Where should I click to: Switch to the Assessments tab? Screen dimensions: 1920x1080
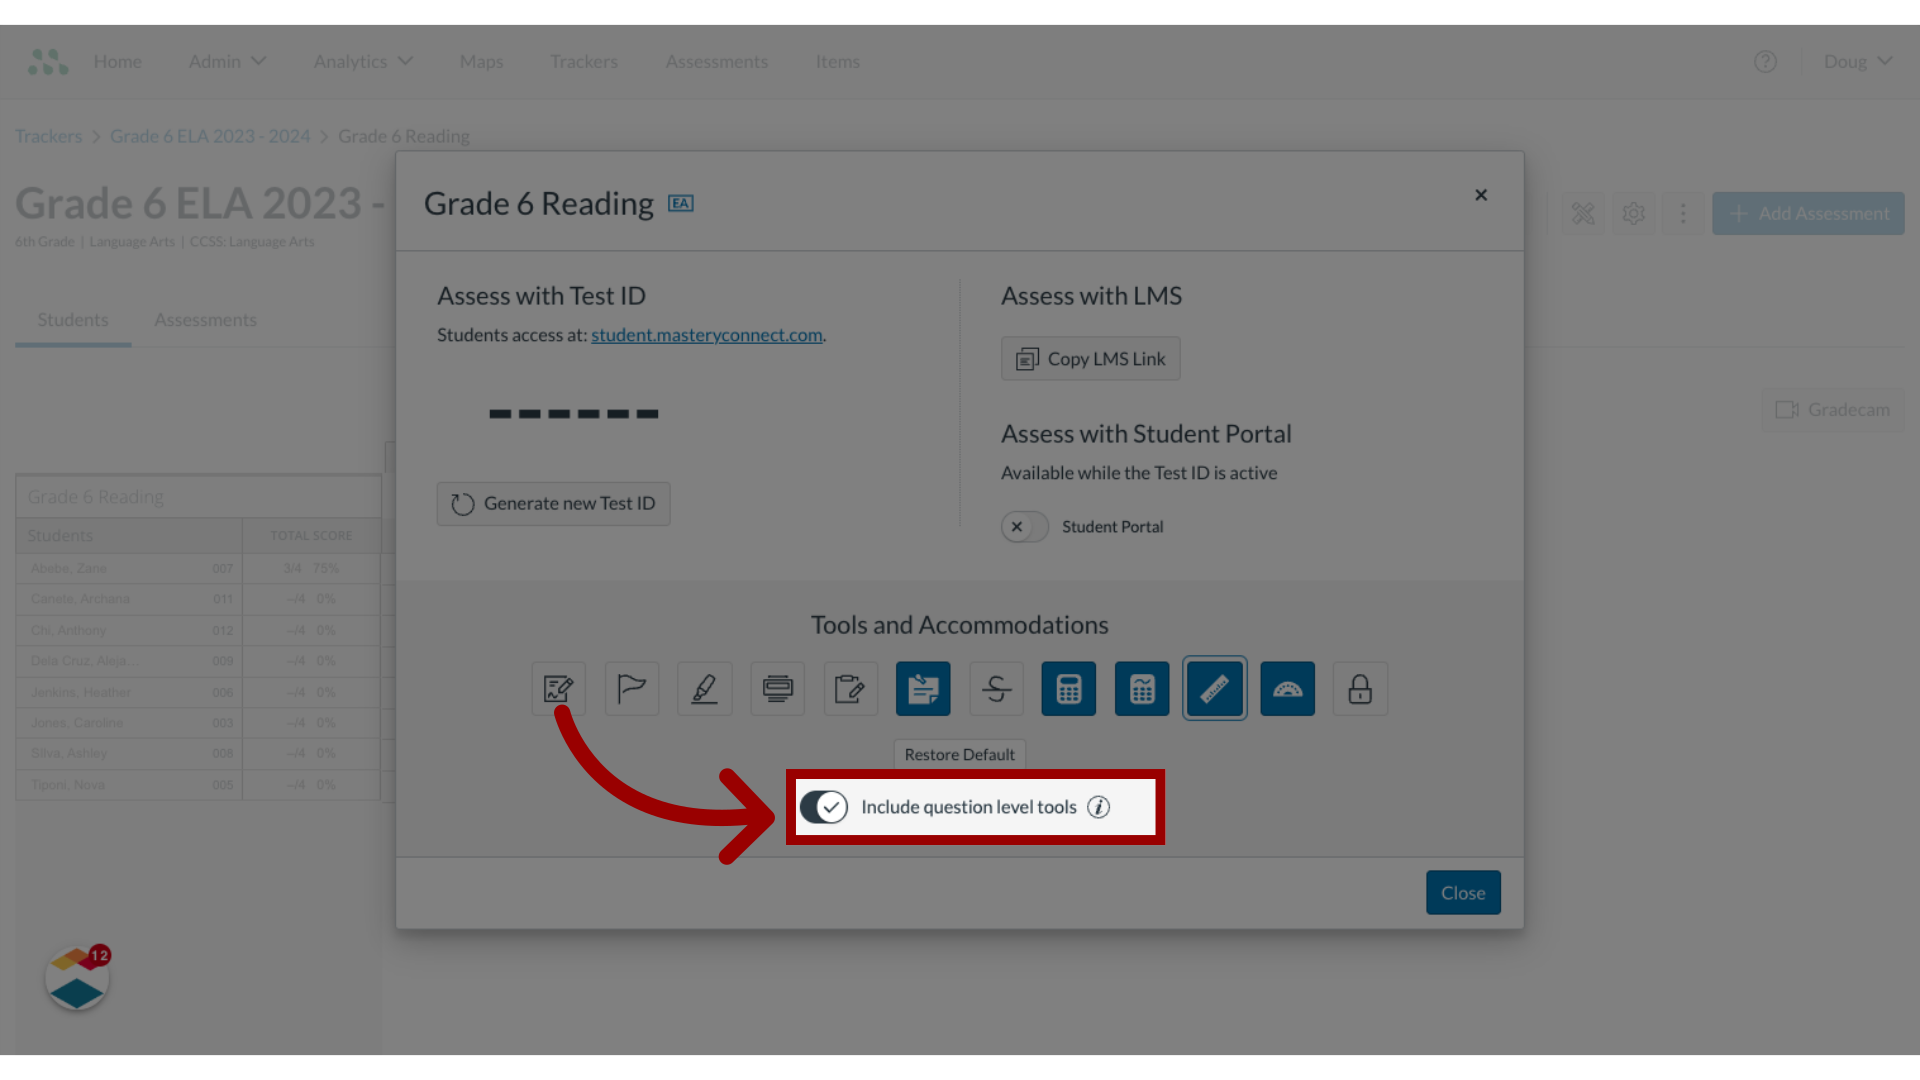(x=204, y=319)
